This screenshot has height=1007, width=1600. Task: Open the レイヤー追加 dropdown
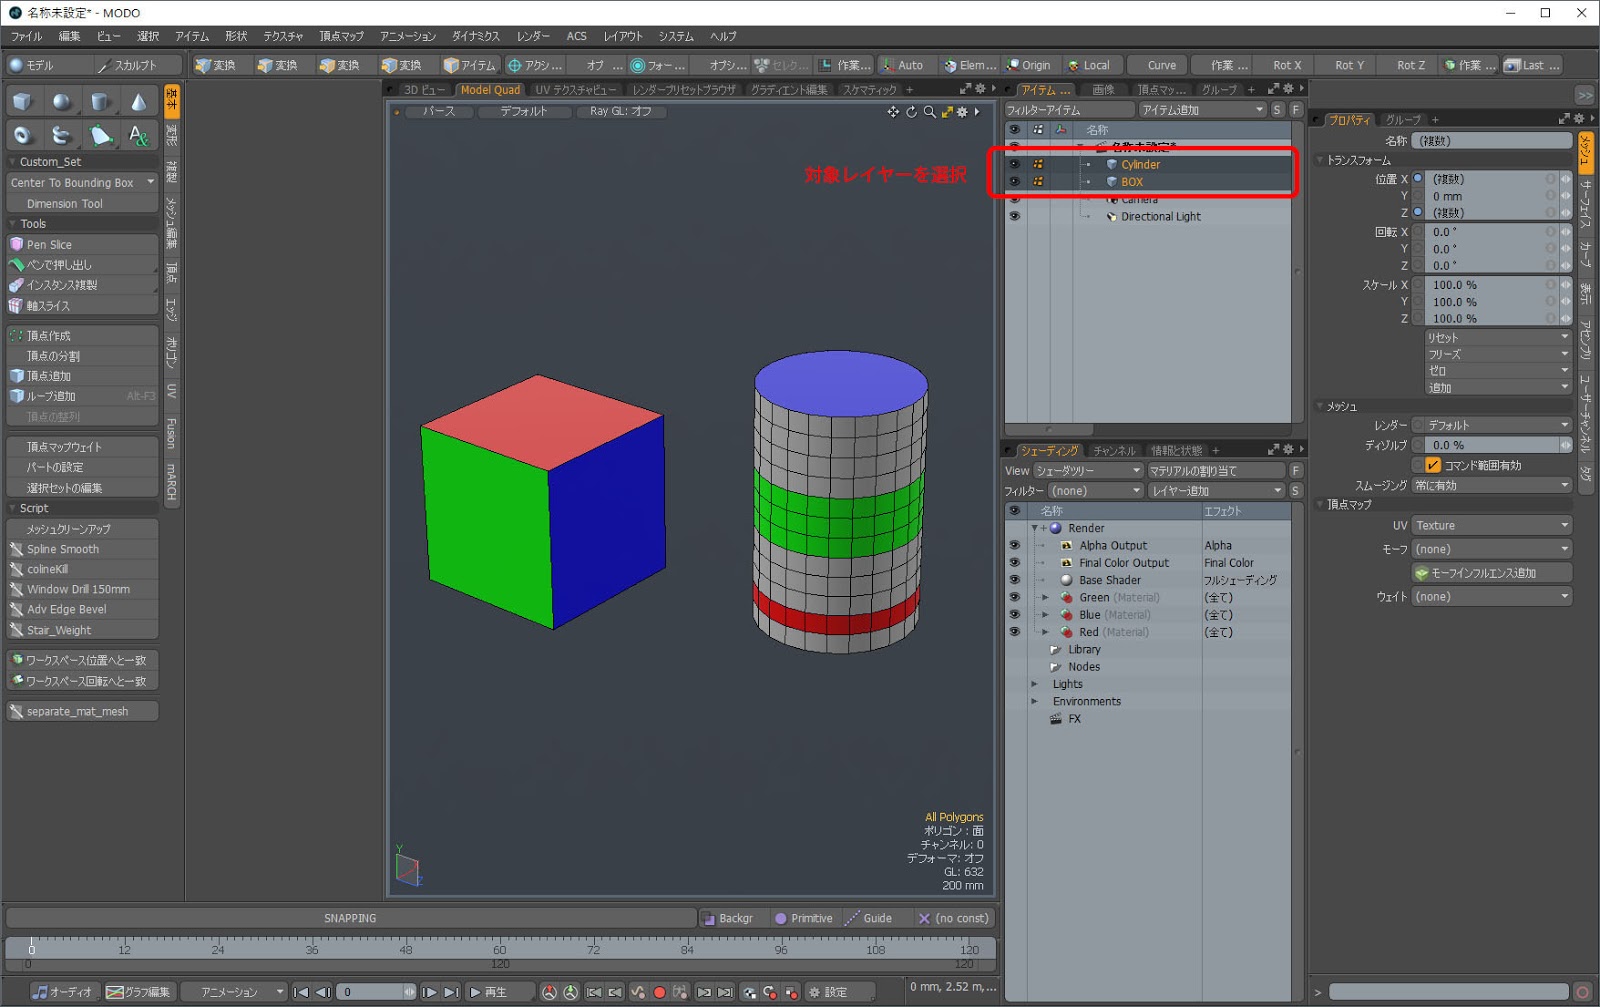coord(1216,491)
